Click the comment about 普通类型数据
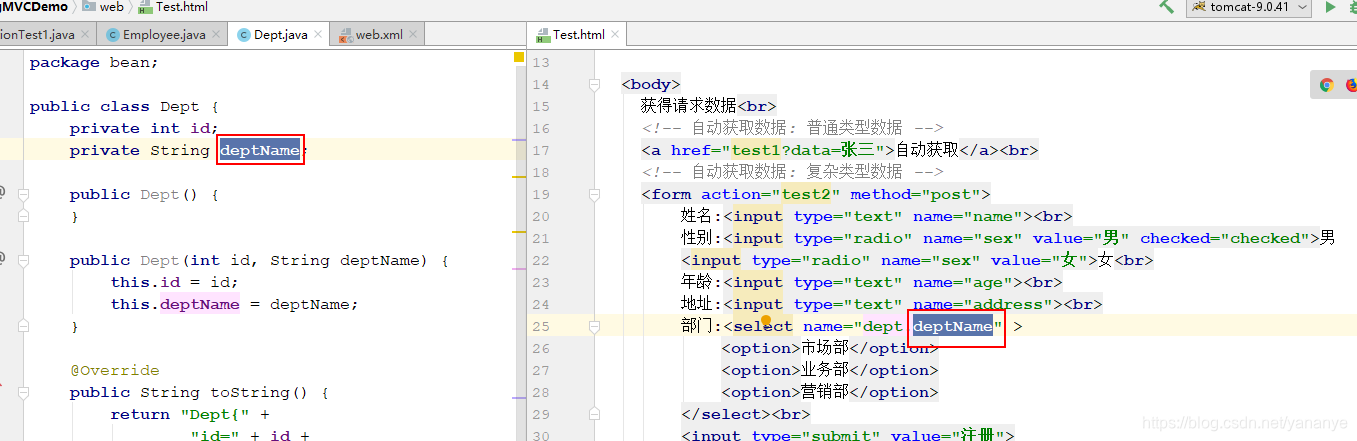 click(x=793, y=128)
